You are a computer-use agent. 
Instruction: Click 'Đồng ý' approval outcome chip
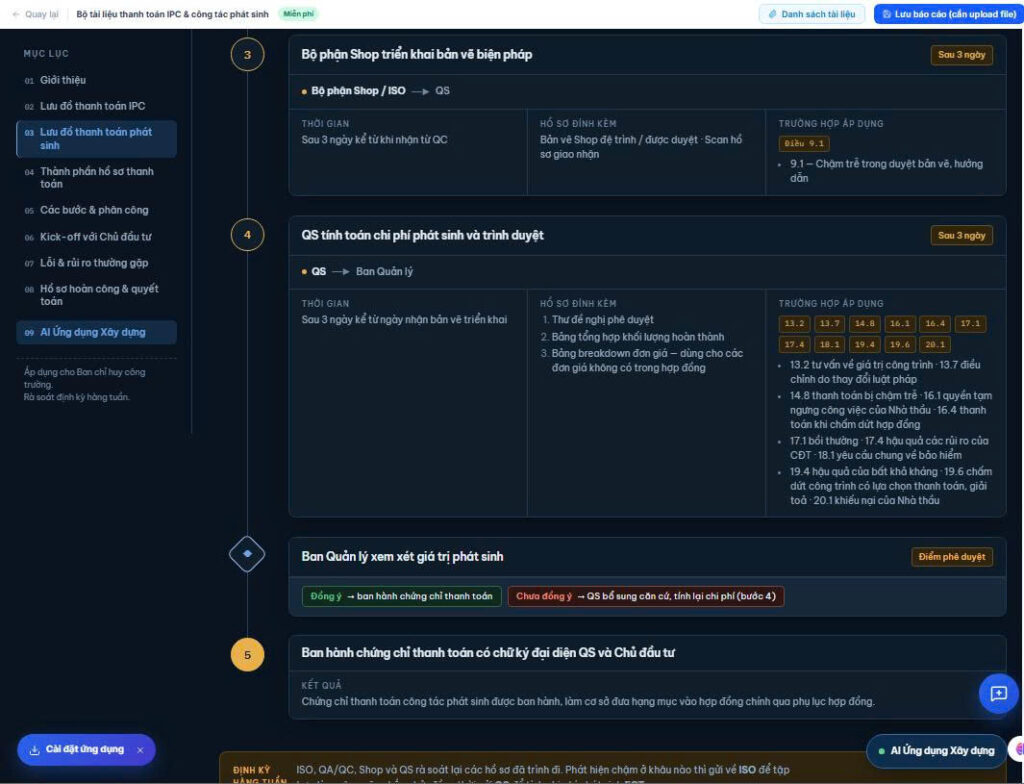(x=402, y=596)
